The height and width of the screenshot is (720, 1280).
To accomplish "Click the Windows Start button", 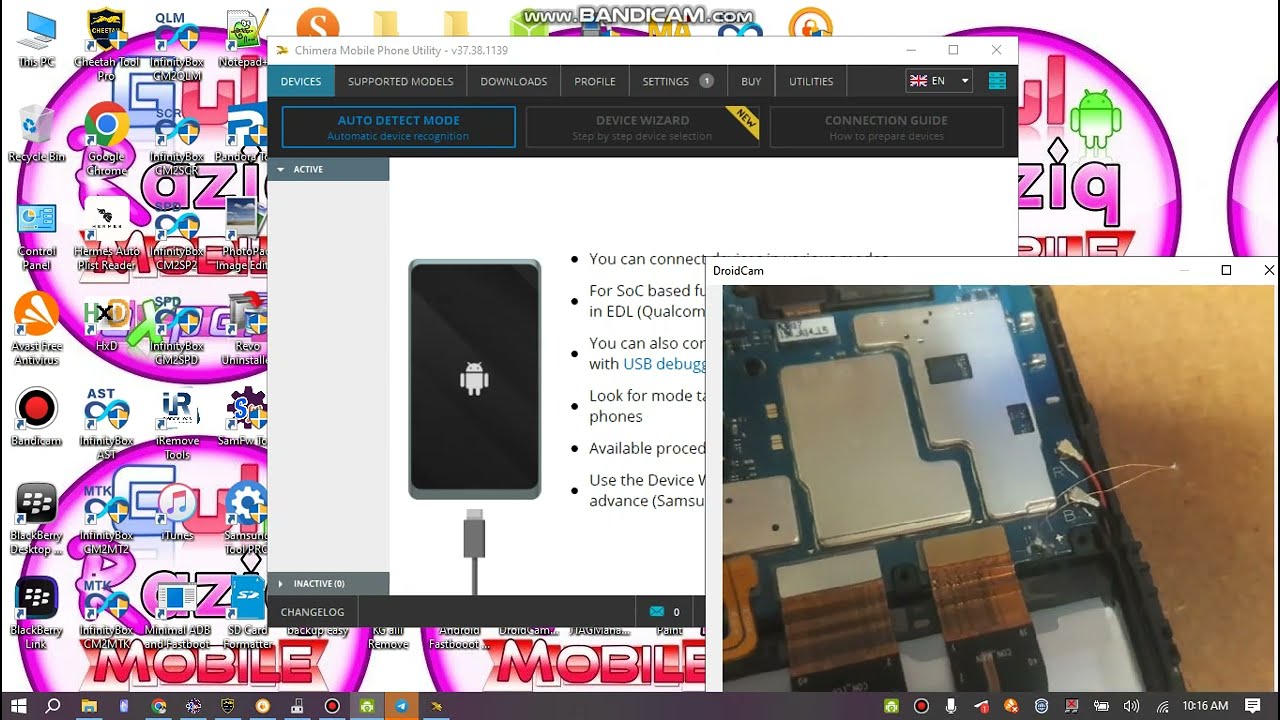I will pyautogui.click(x=20, y=706).
